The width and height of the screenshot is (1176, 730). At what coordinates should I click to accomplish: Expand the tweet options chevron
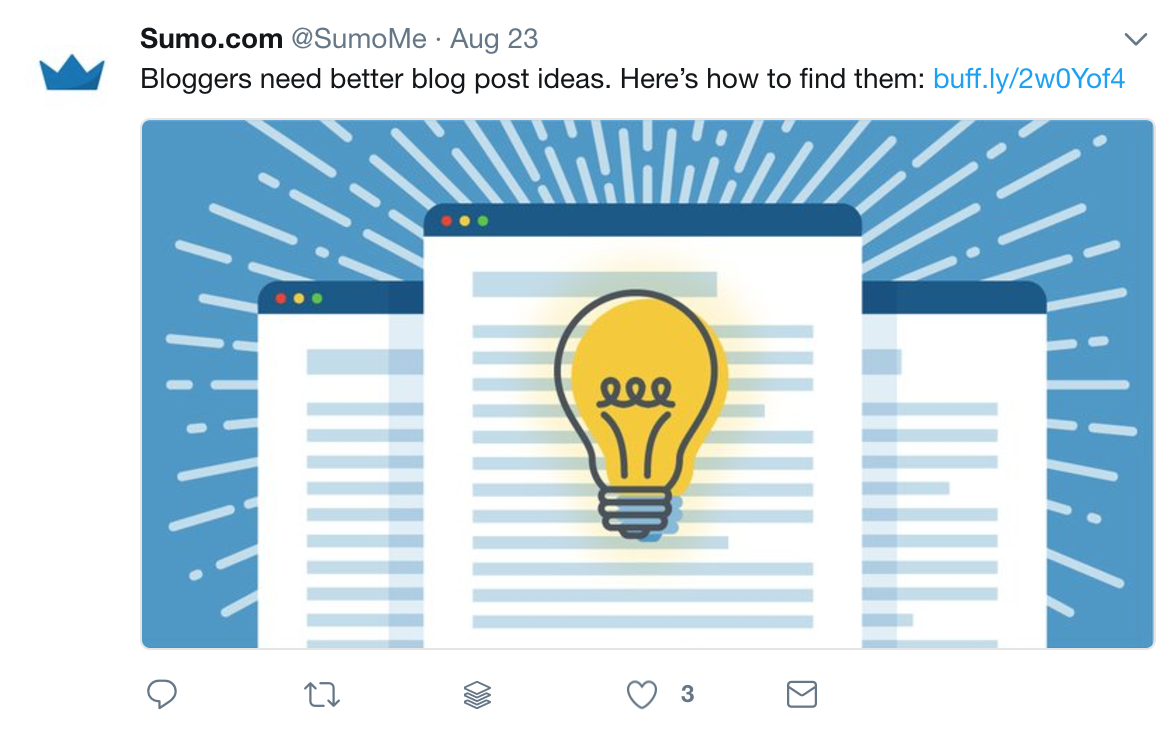click(x=1136, y=39)
